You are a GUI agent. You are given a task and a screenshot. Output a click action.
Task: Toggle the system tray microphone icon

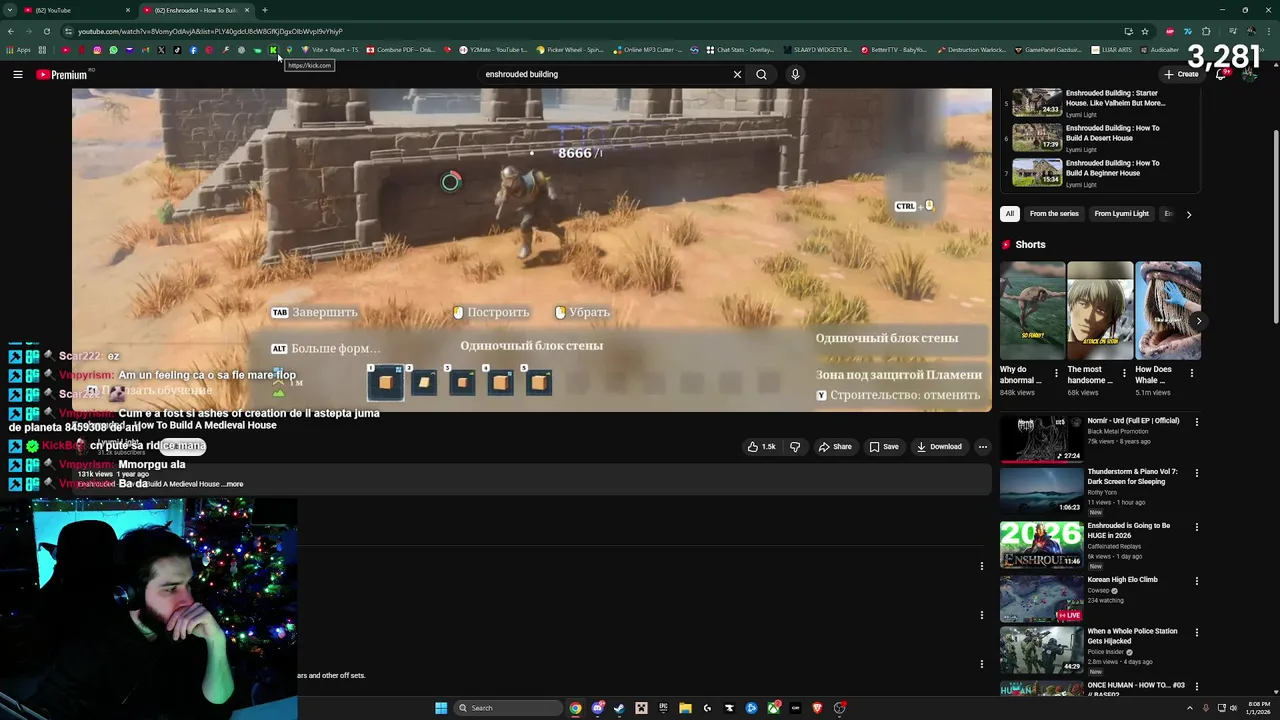point(1206,708)
